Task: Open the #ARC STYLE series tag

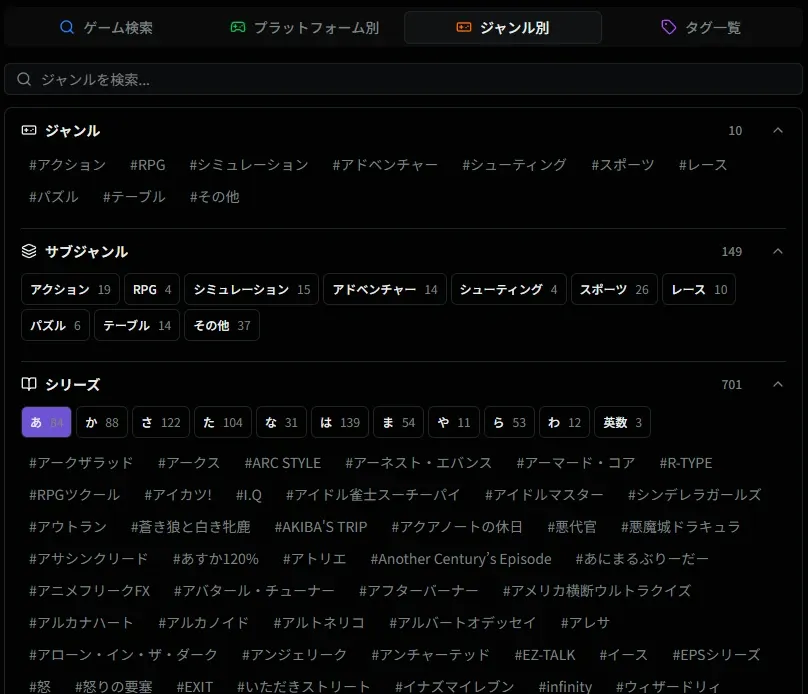Action: point(282,463)
